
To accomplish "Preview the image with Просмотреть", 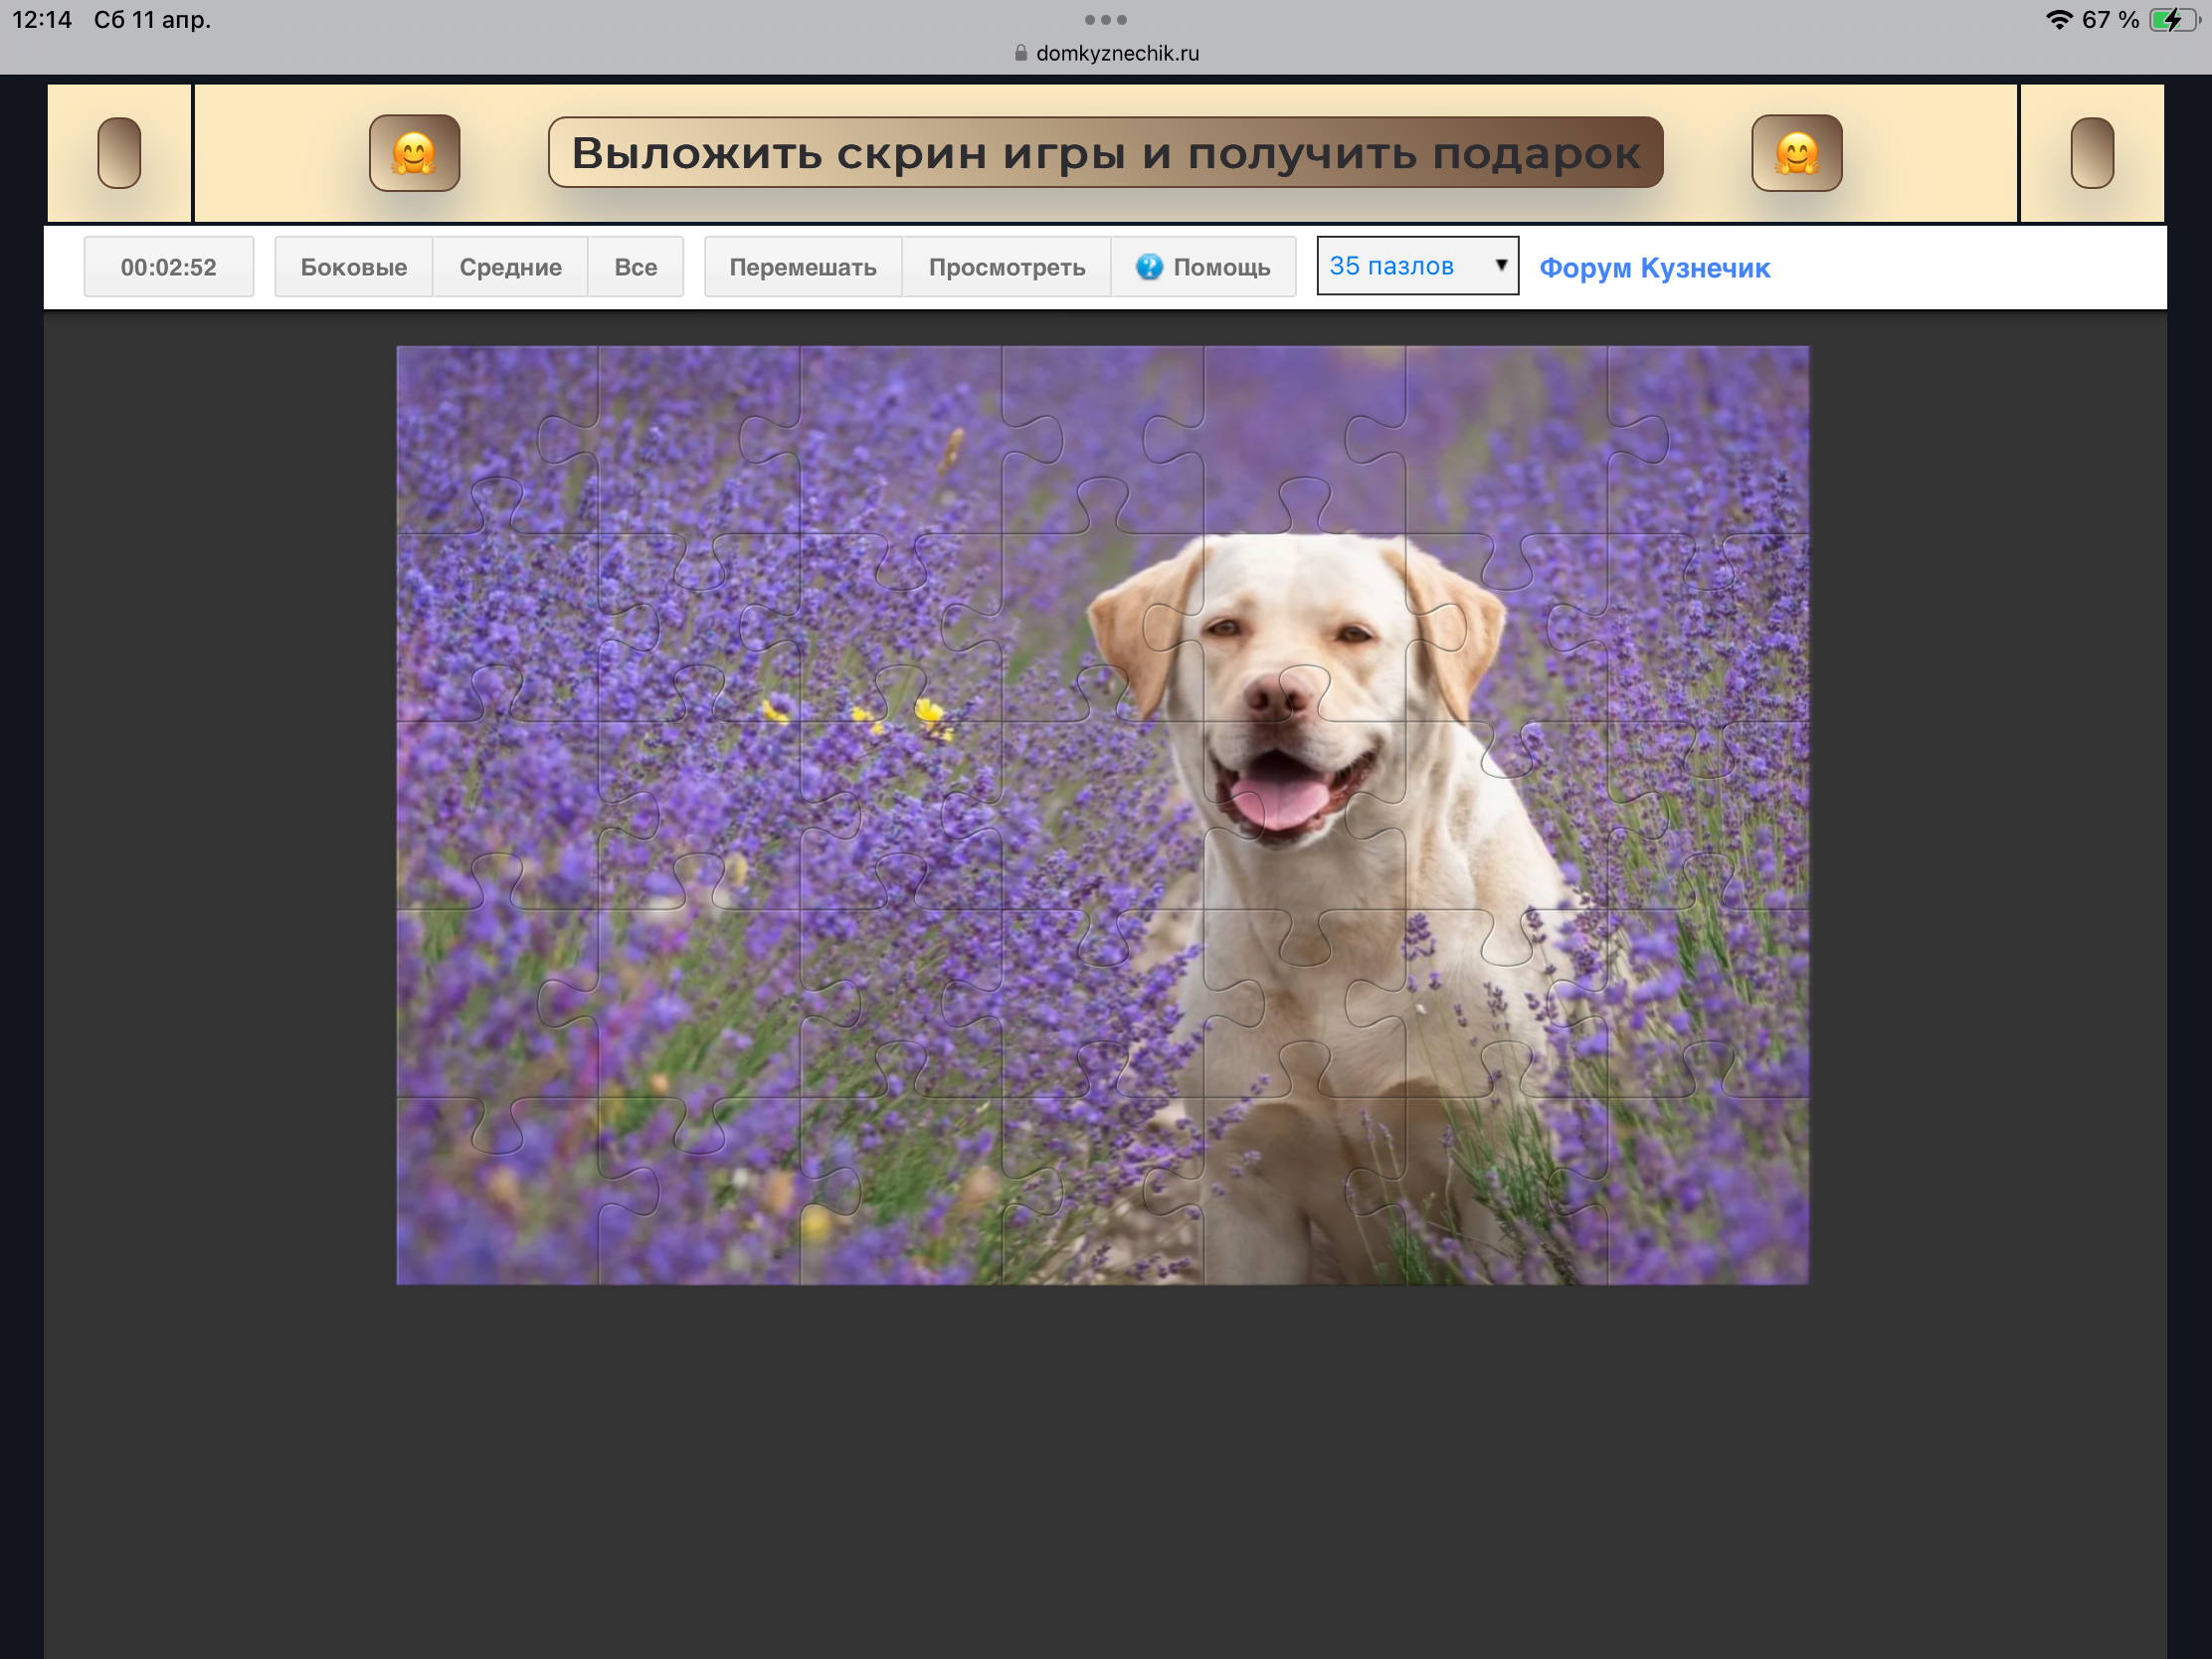I will point(1006,267).
